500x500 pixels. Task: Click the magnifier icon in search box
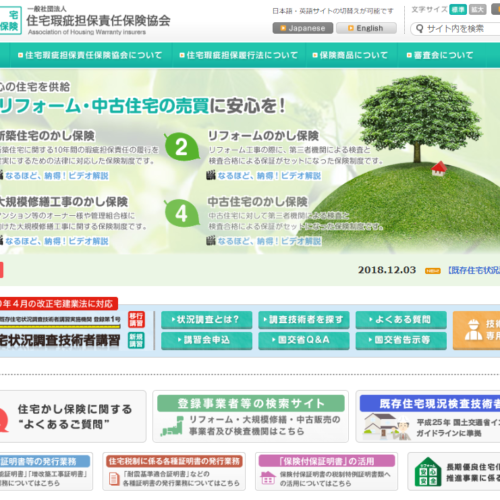tap(420, 29)
